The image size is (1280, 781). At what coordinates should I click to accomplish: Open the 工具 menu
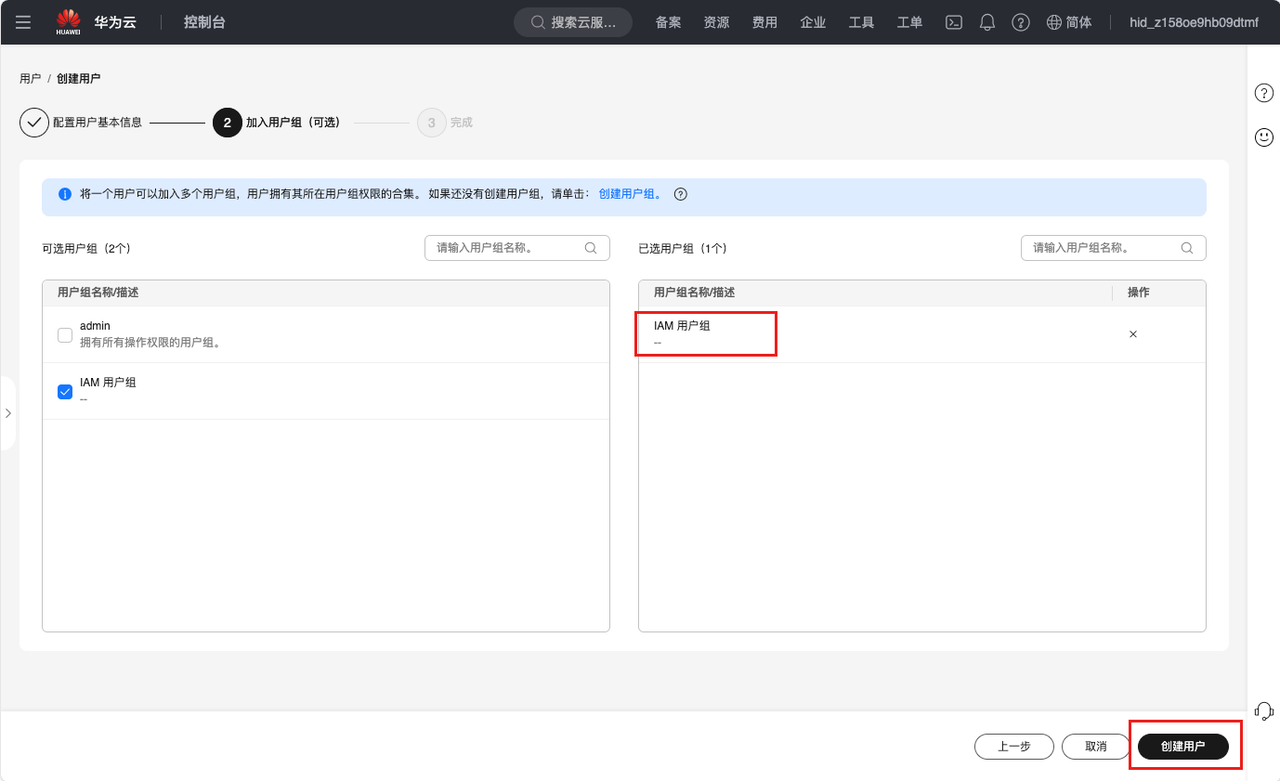click(861, 22)
